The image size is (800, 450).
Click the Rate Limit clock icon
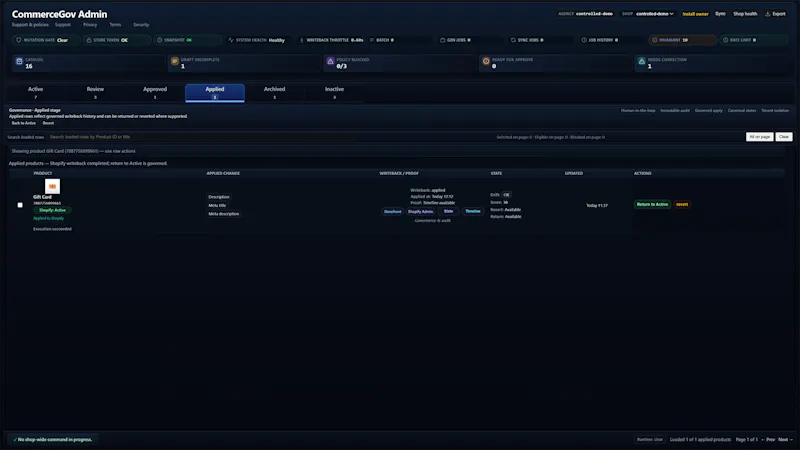point(726,40)
